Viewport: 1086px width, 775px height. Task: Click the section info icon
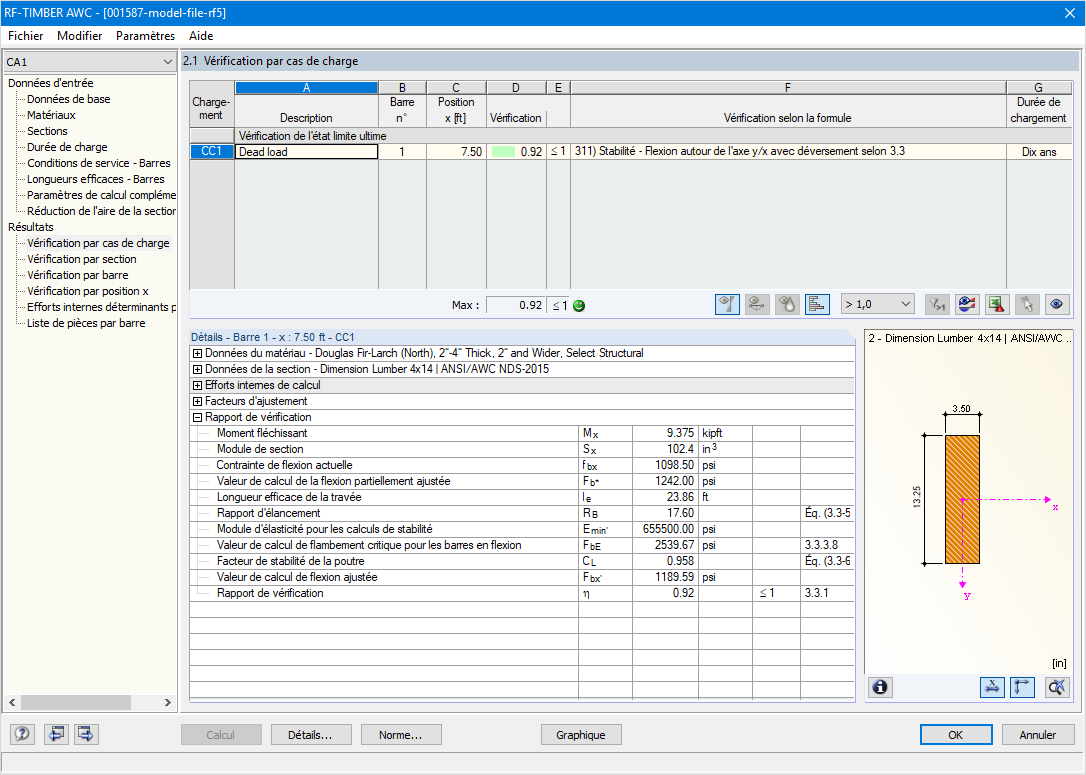tap(880, 687)
